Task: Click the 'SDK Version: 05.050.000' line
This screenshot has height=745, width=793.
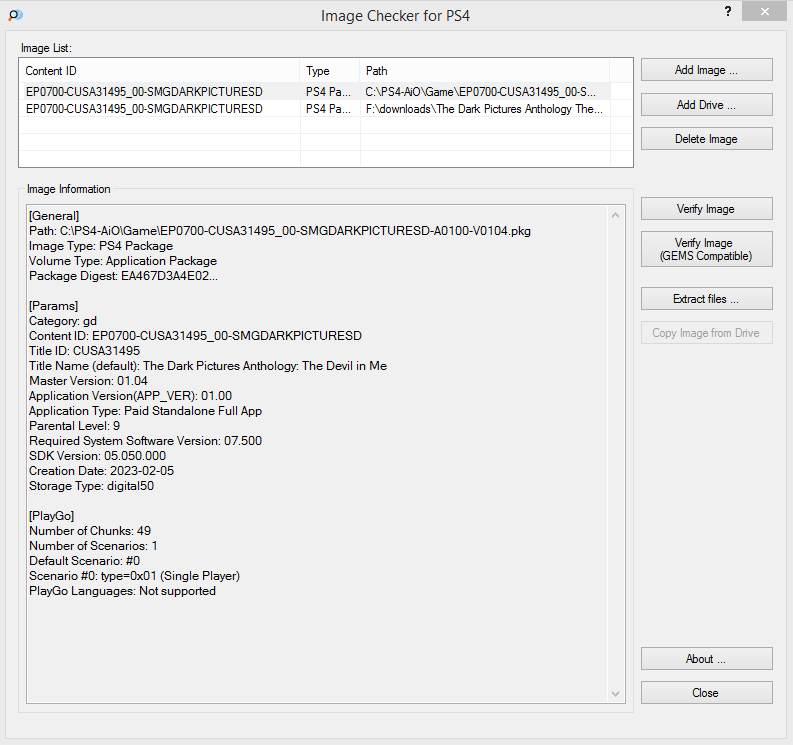Action: [x=98, y=456]
